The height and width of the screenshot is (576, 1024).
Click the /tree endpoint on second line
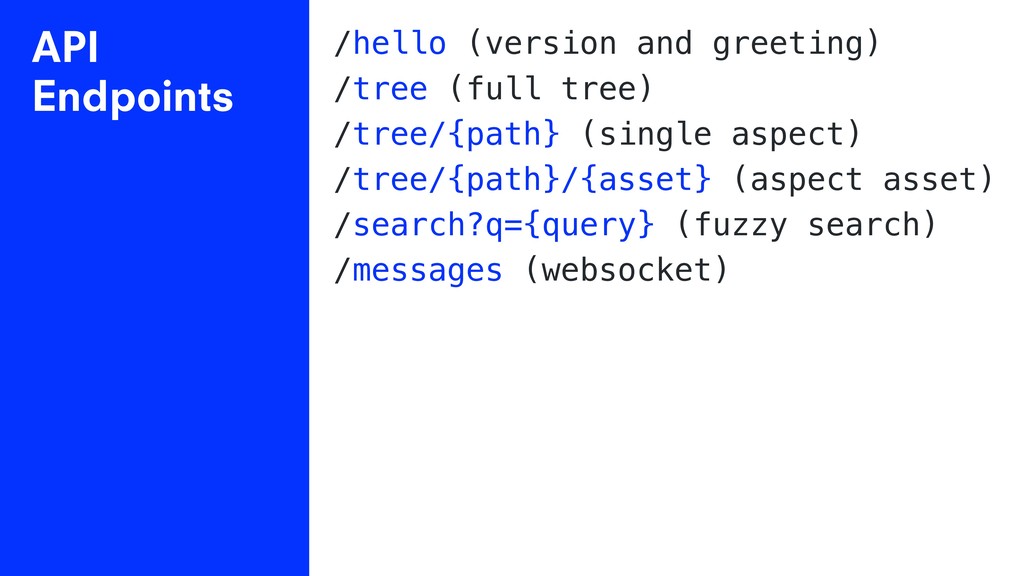click(381, 89)
